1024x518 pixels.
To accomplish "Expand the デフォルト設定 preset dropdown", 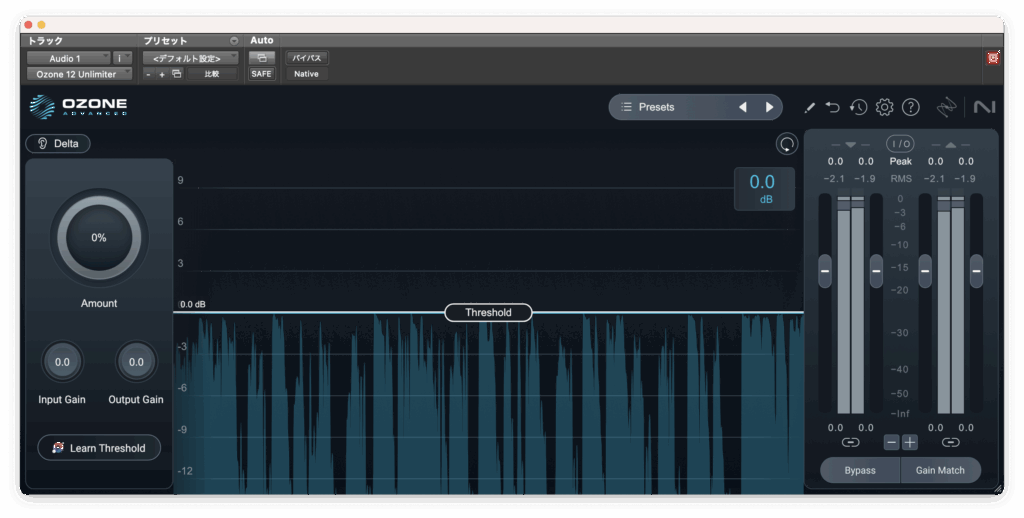I will coord(189,58).
